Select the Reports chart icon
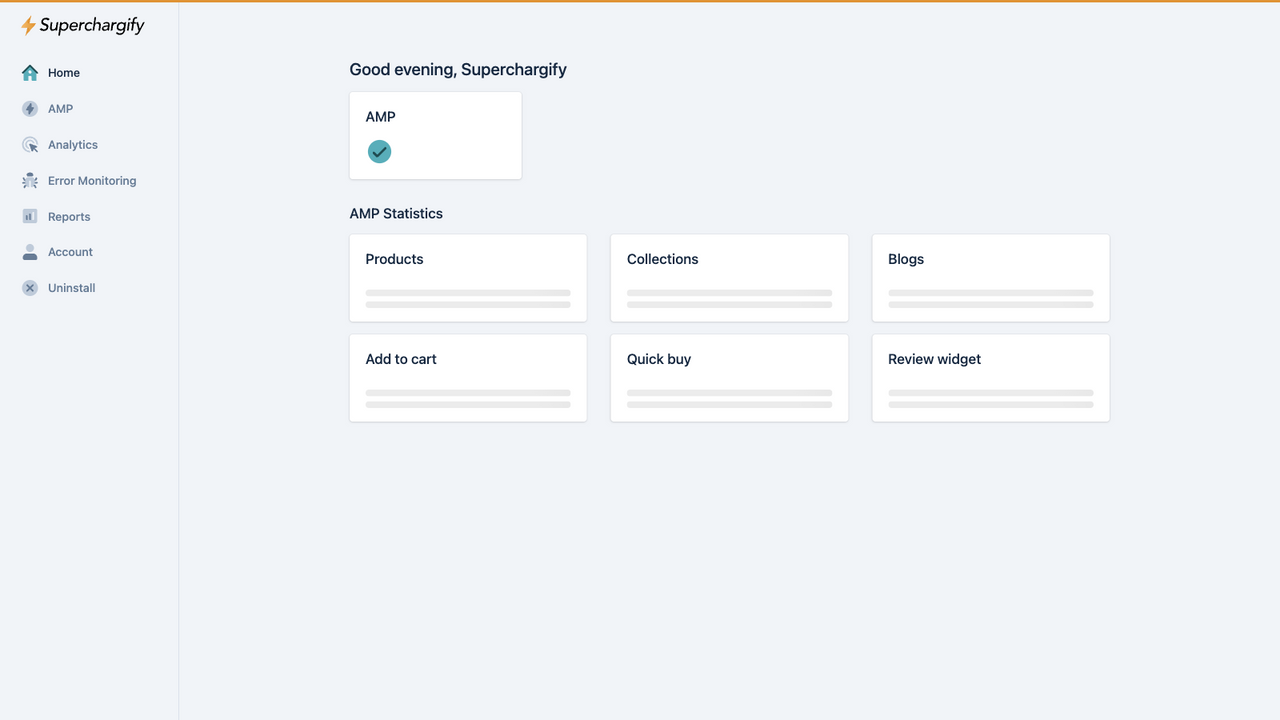This screenshot has height=720, width=1280. [30, 216]
